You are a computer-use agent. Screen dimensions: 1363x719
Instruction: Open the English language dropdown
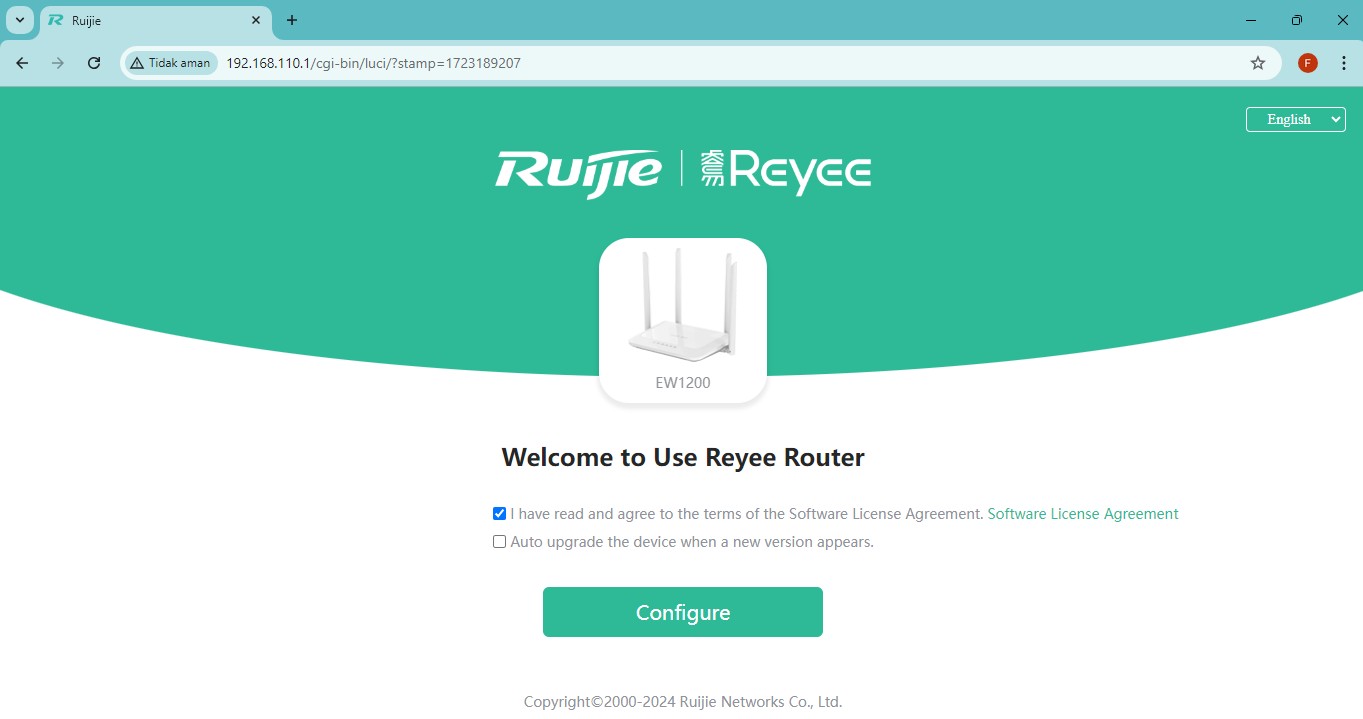[1295, 119]
